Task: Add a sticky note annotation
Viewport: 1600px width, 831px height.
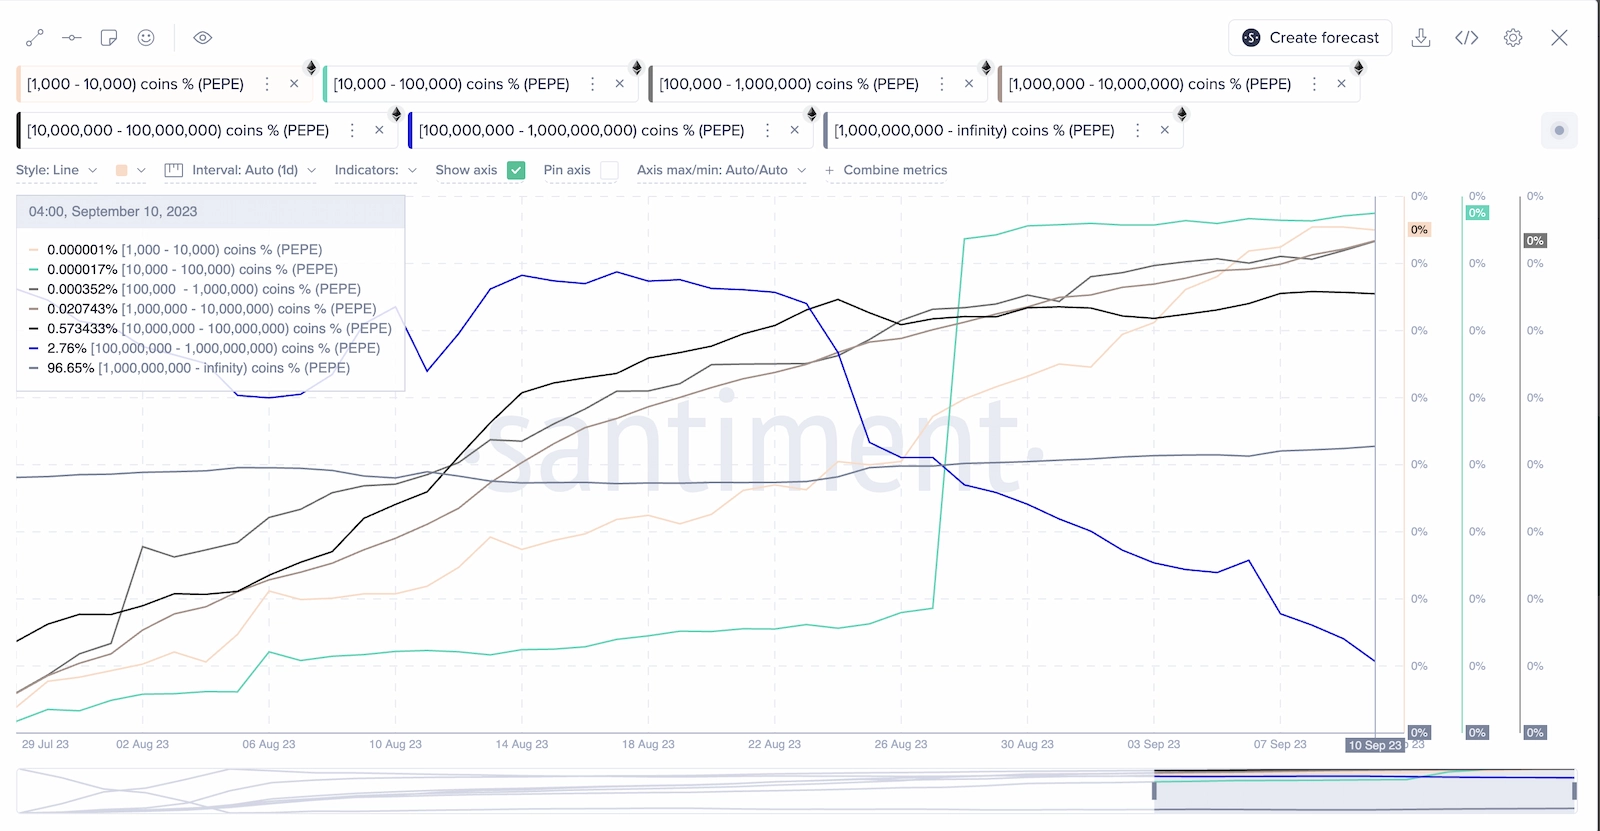Action: click(109, 38)
